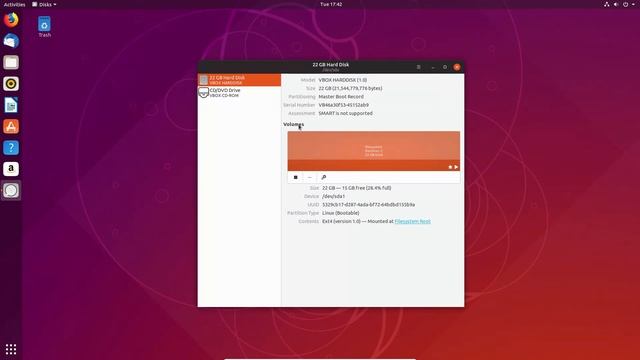Screen dimensions: 640x360
Task: Open Rhythmbox from the dock
Action: click(x=11, y=84)
